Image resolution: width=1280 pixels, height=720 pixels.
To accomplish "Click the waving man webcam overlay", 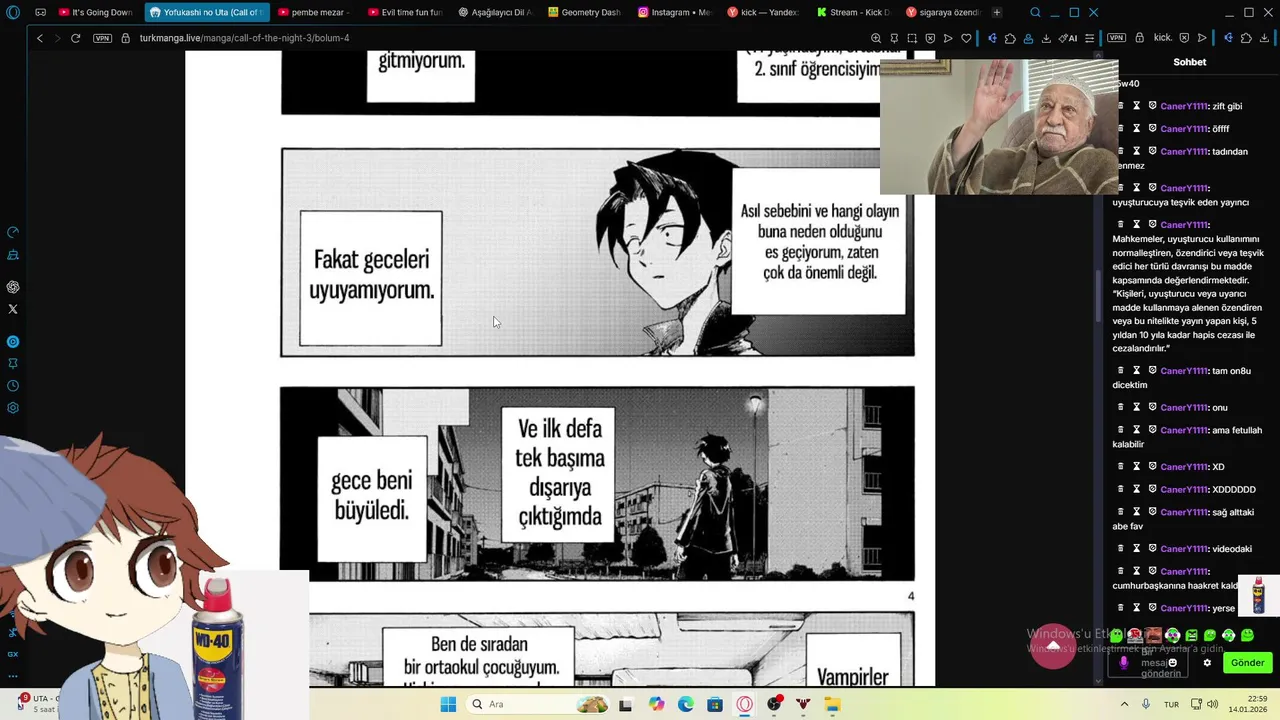I will [999, 127].
